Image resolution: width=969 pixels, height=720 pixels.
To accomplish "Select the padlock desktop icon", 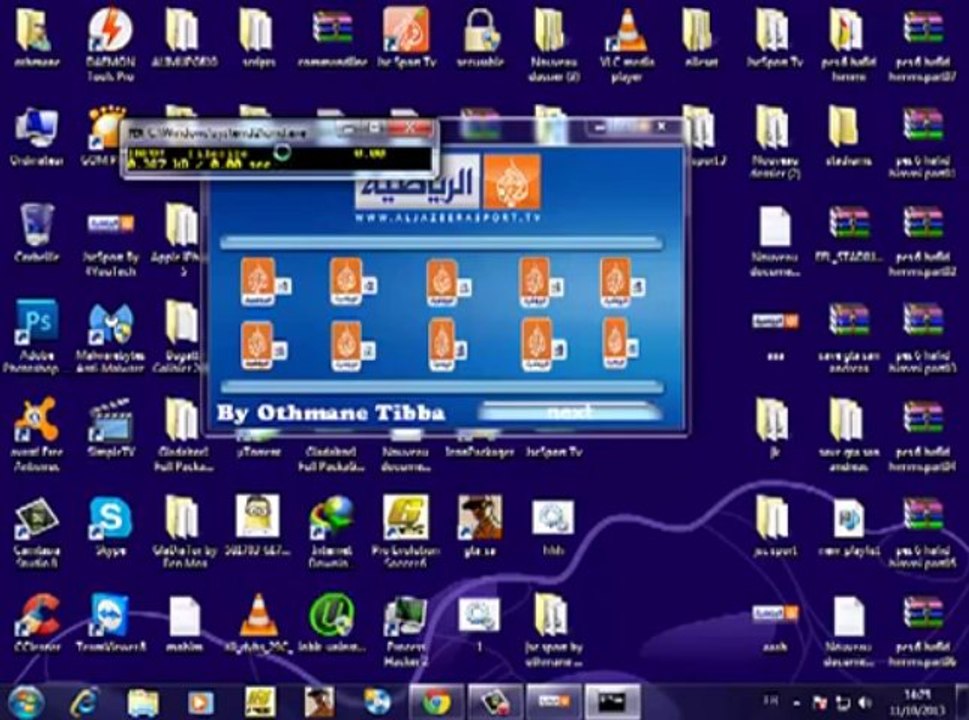I will [x=481, y=37].
